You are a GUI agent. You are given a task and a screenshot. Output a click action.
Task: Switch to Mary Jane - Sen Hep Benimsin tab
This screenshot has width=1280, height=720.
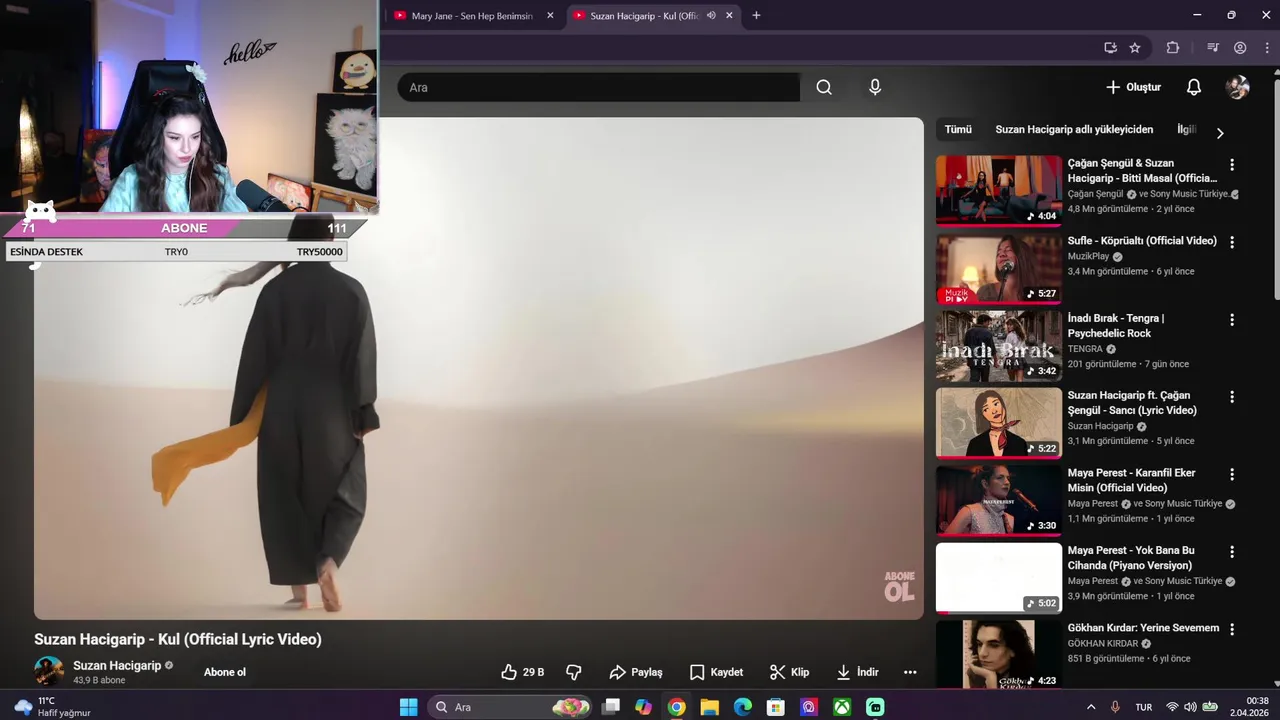[x=472, y=16]
